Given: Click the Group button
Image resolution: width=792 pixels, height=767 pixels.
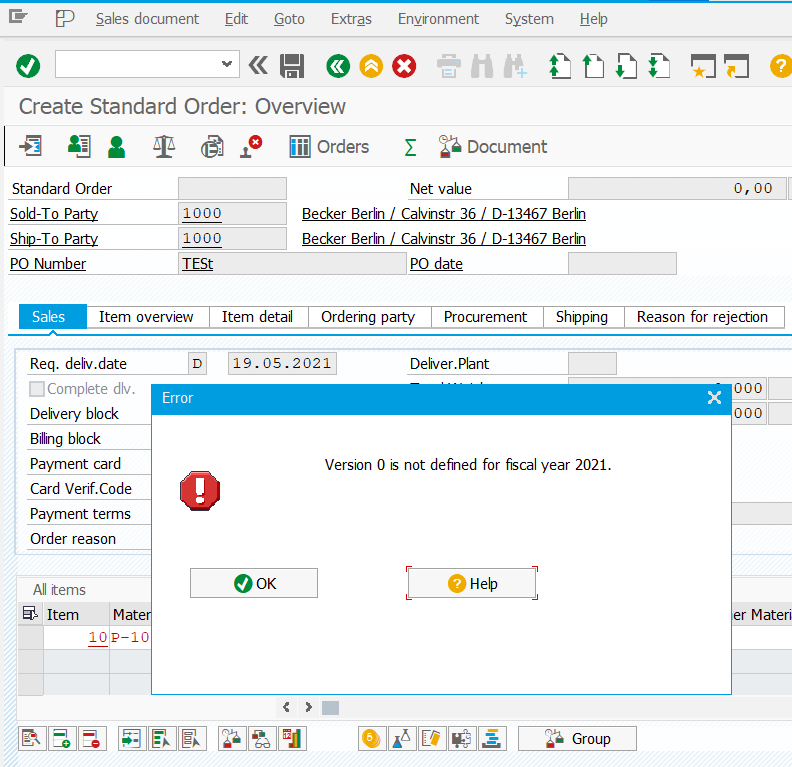Looking at the screenshot, I should (x=577, y=739).
